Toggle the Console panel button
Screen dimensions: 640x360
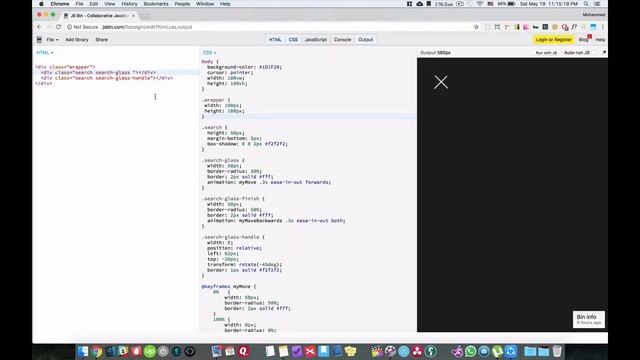[x=342, y=40]
